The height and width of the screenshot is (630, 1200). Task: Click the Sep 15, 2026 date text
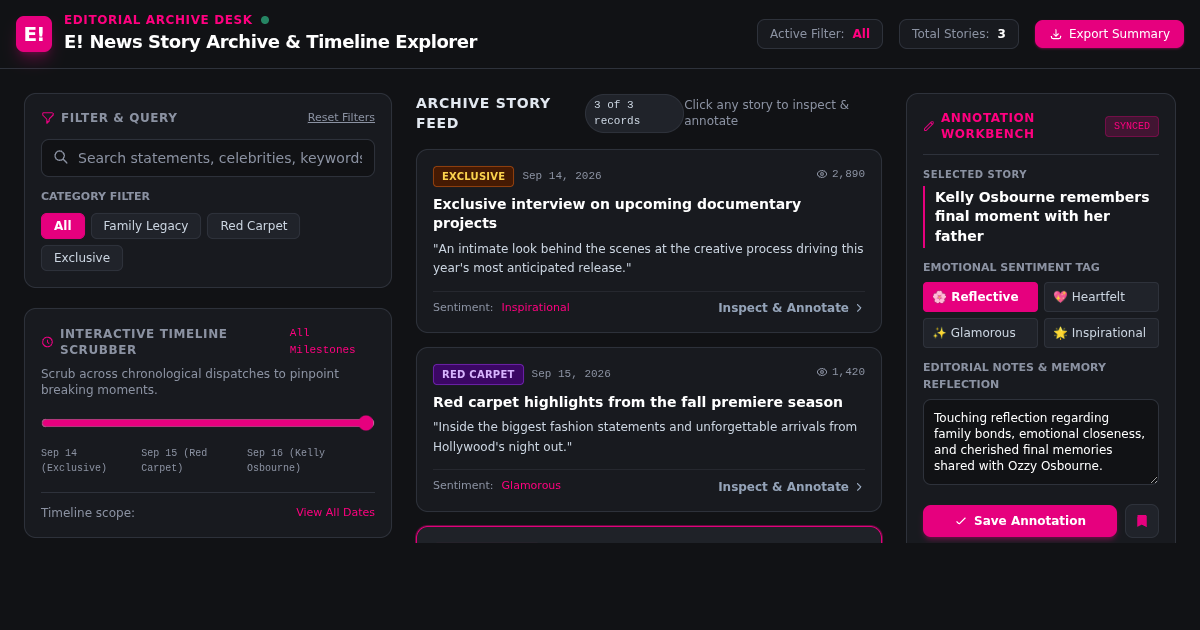[571, 374]
